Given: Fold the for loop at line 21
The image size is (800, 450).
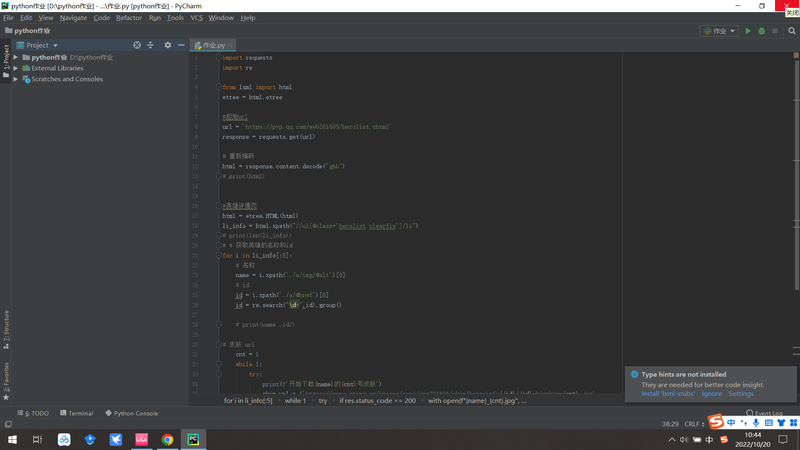Looking at the screenshot, I should [x=218, y=255].
